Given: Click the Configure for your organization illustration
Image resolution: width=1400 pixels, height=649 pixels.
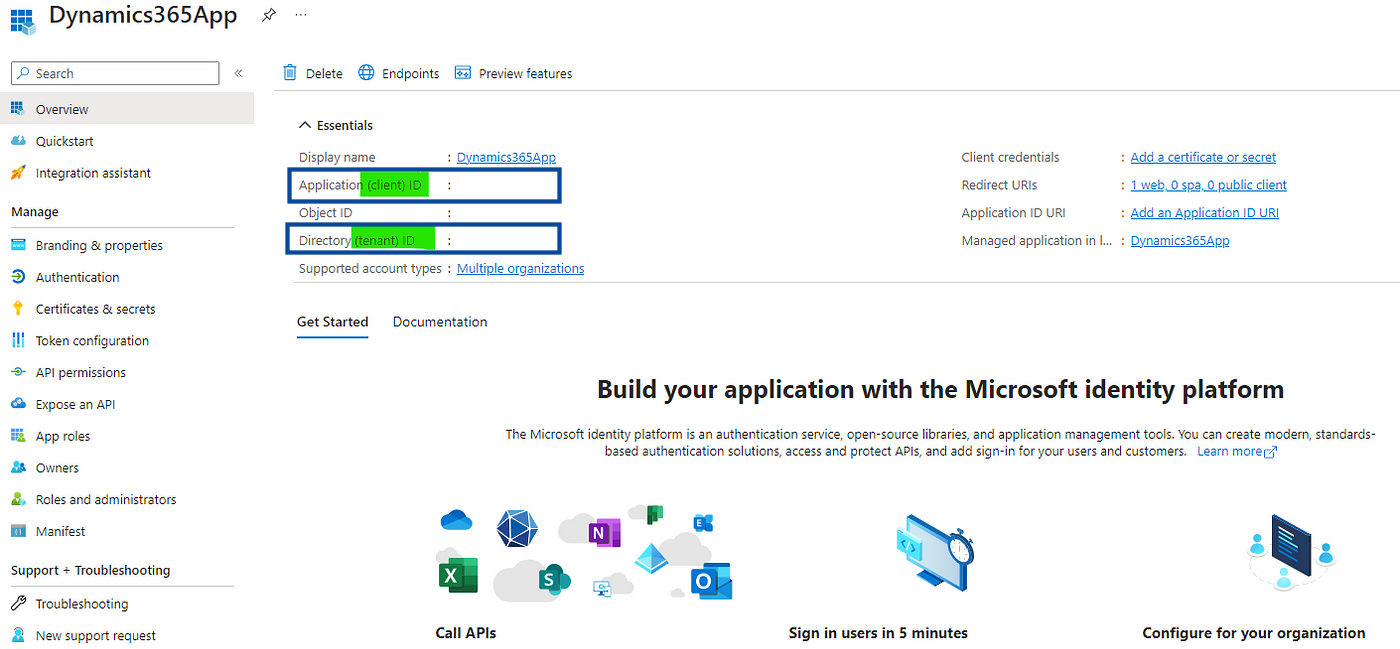Looking at the screenshot, I should coord(1291,552).
